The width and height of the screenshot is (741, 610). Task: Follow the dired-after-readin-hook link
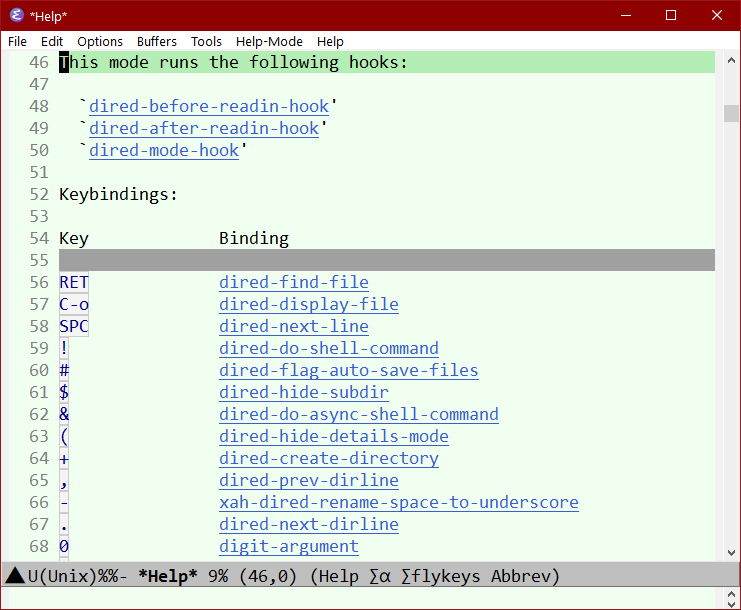click(204, 128)
